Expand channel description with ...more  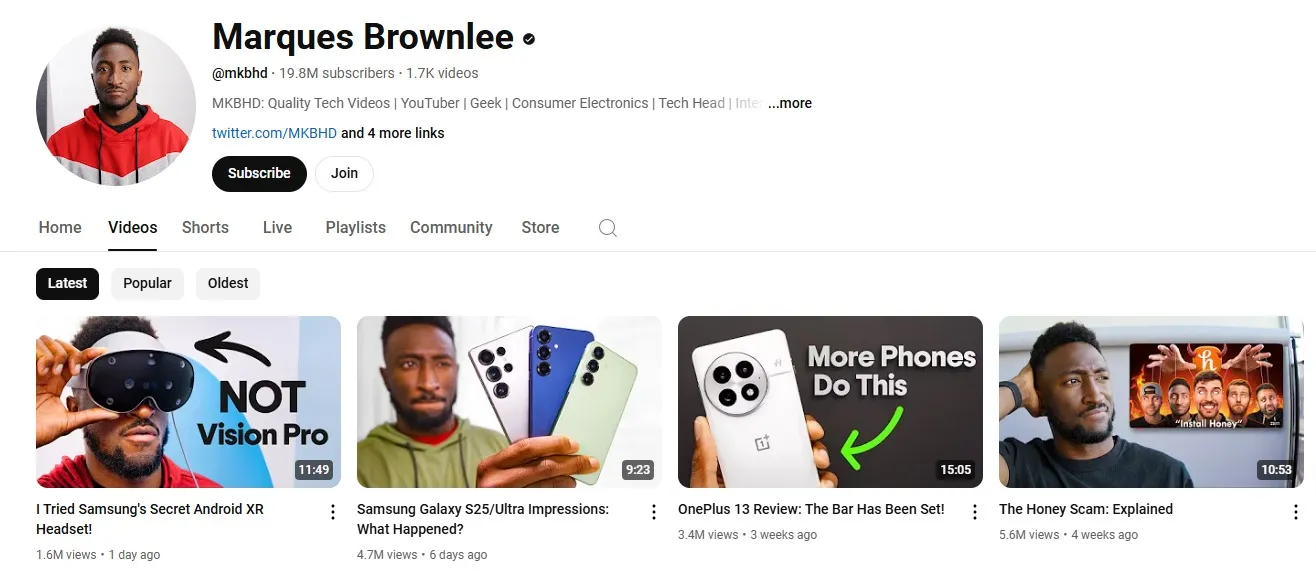coord(790,103)
